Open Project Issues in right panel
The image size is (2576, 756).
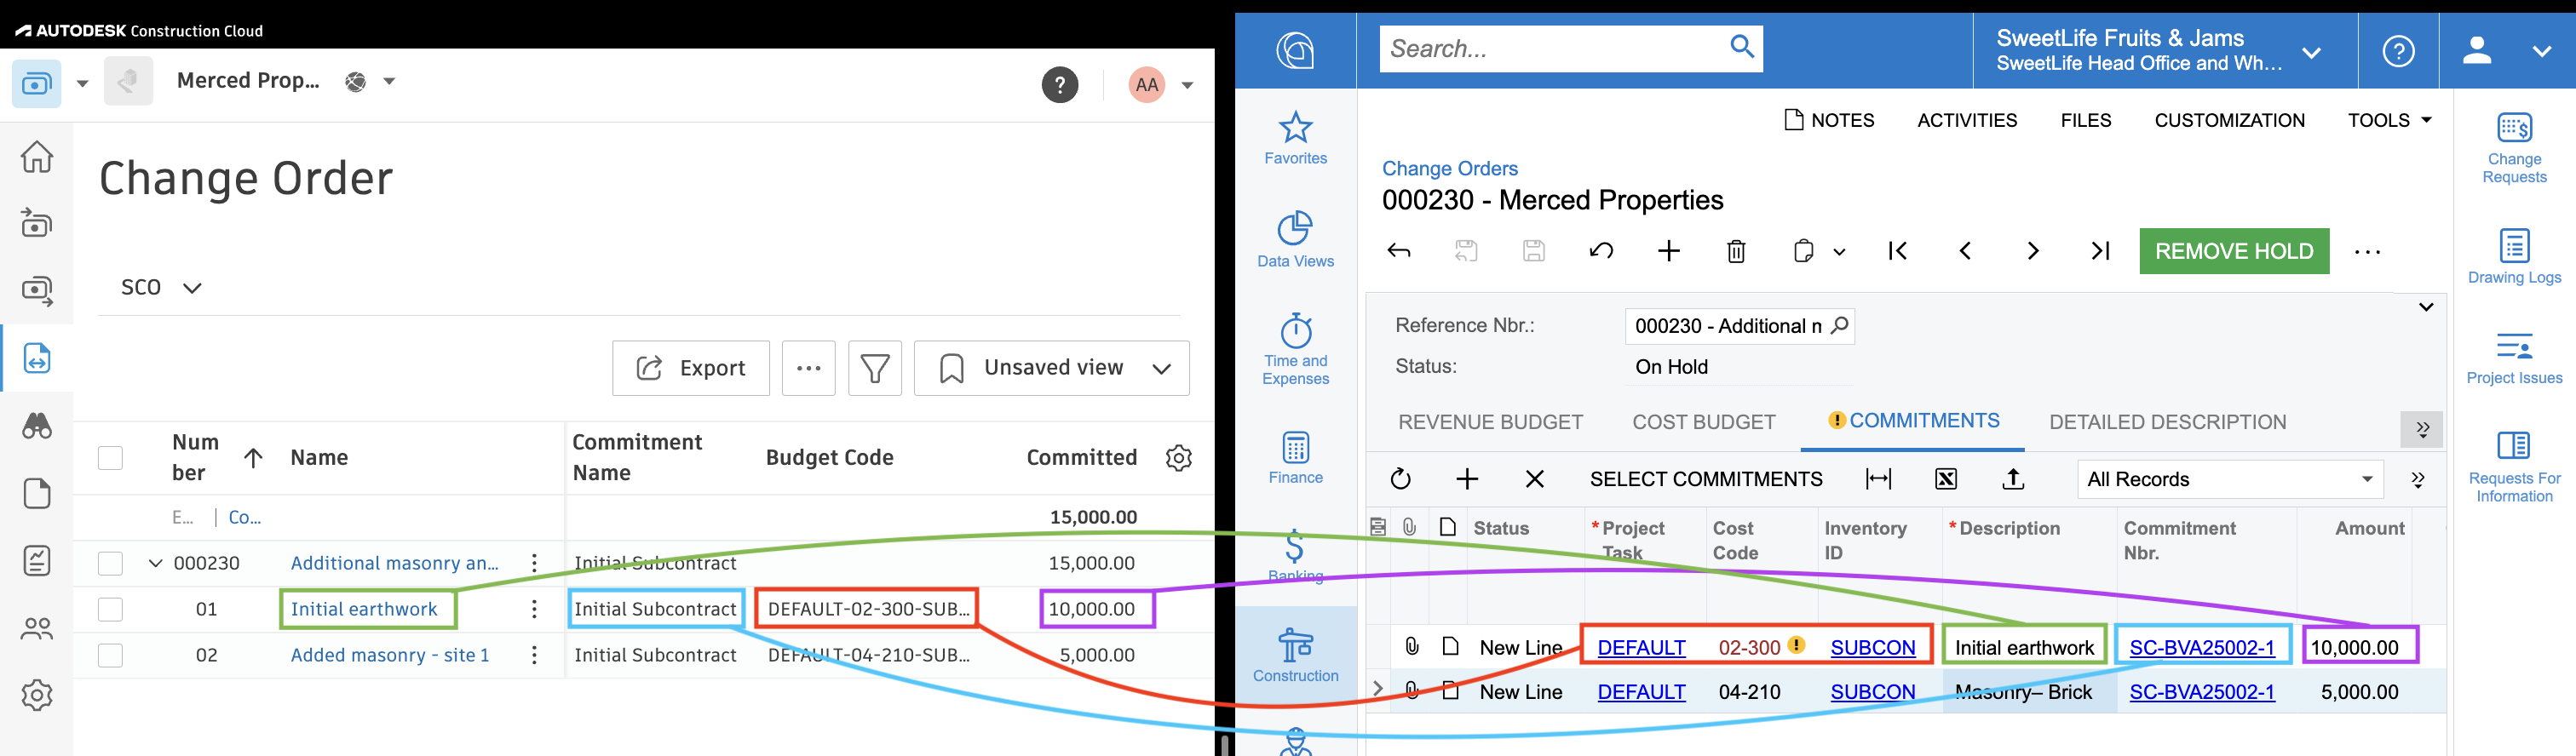(x=2514, y=358)
